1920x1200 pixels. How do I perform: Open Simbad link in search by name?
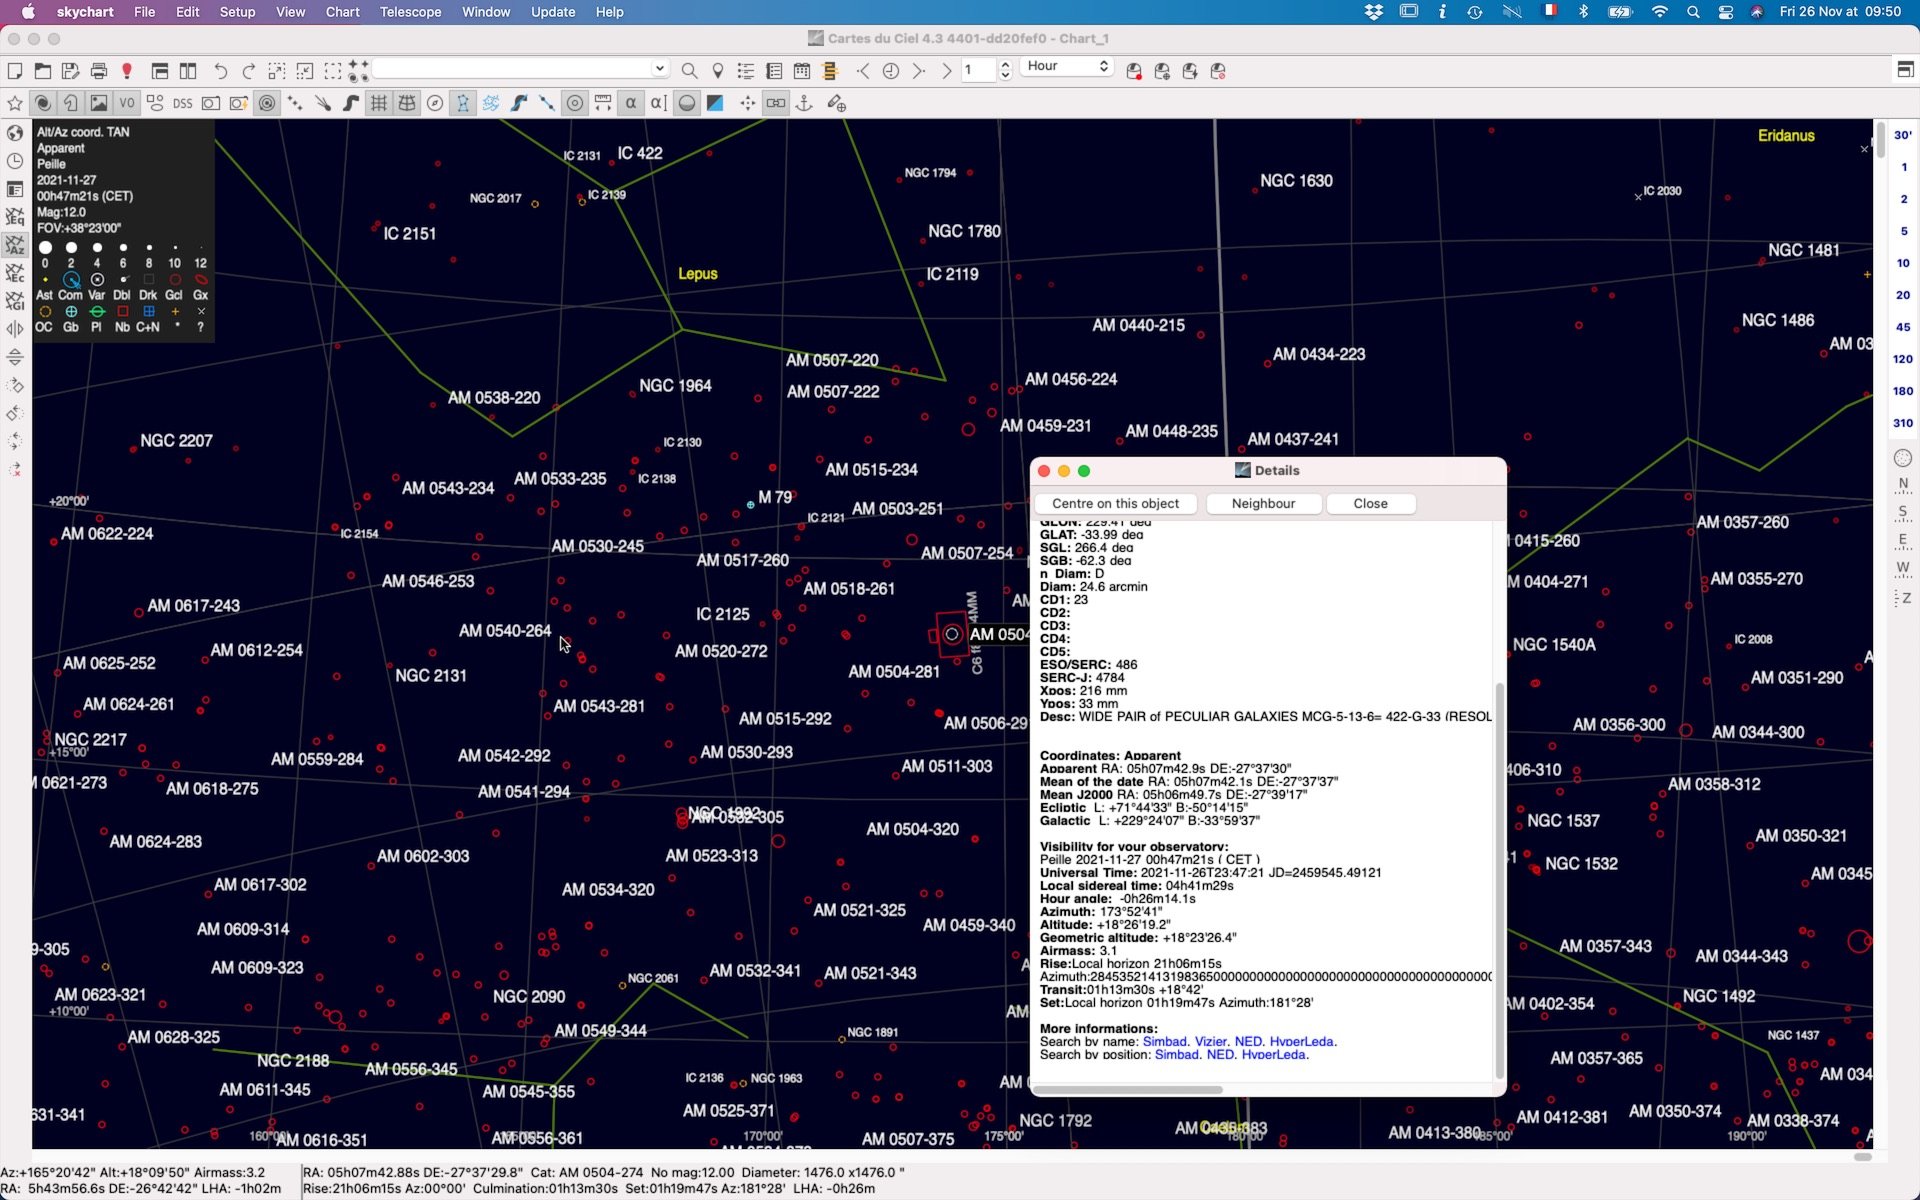[1164, 1041]
